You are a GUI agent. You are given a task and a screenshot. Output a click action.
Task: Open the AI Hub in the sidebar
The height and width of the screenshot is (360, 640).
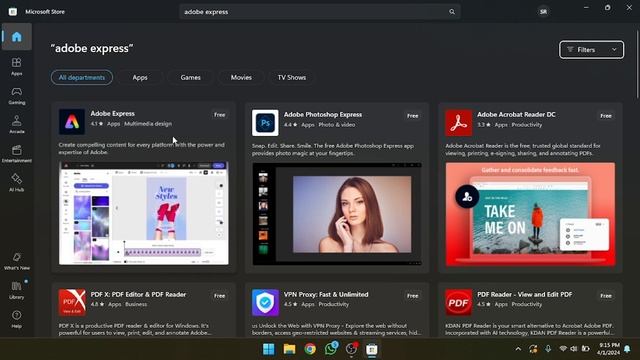pos(16,183)
